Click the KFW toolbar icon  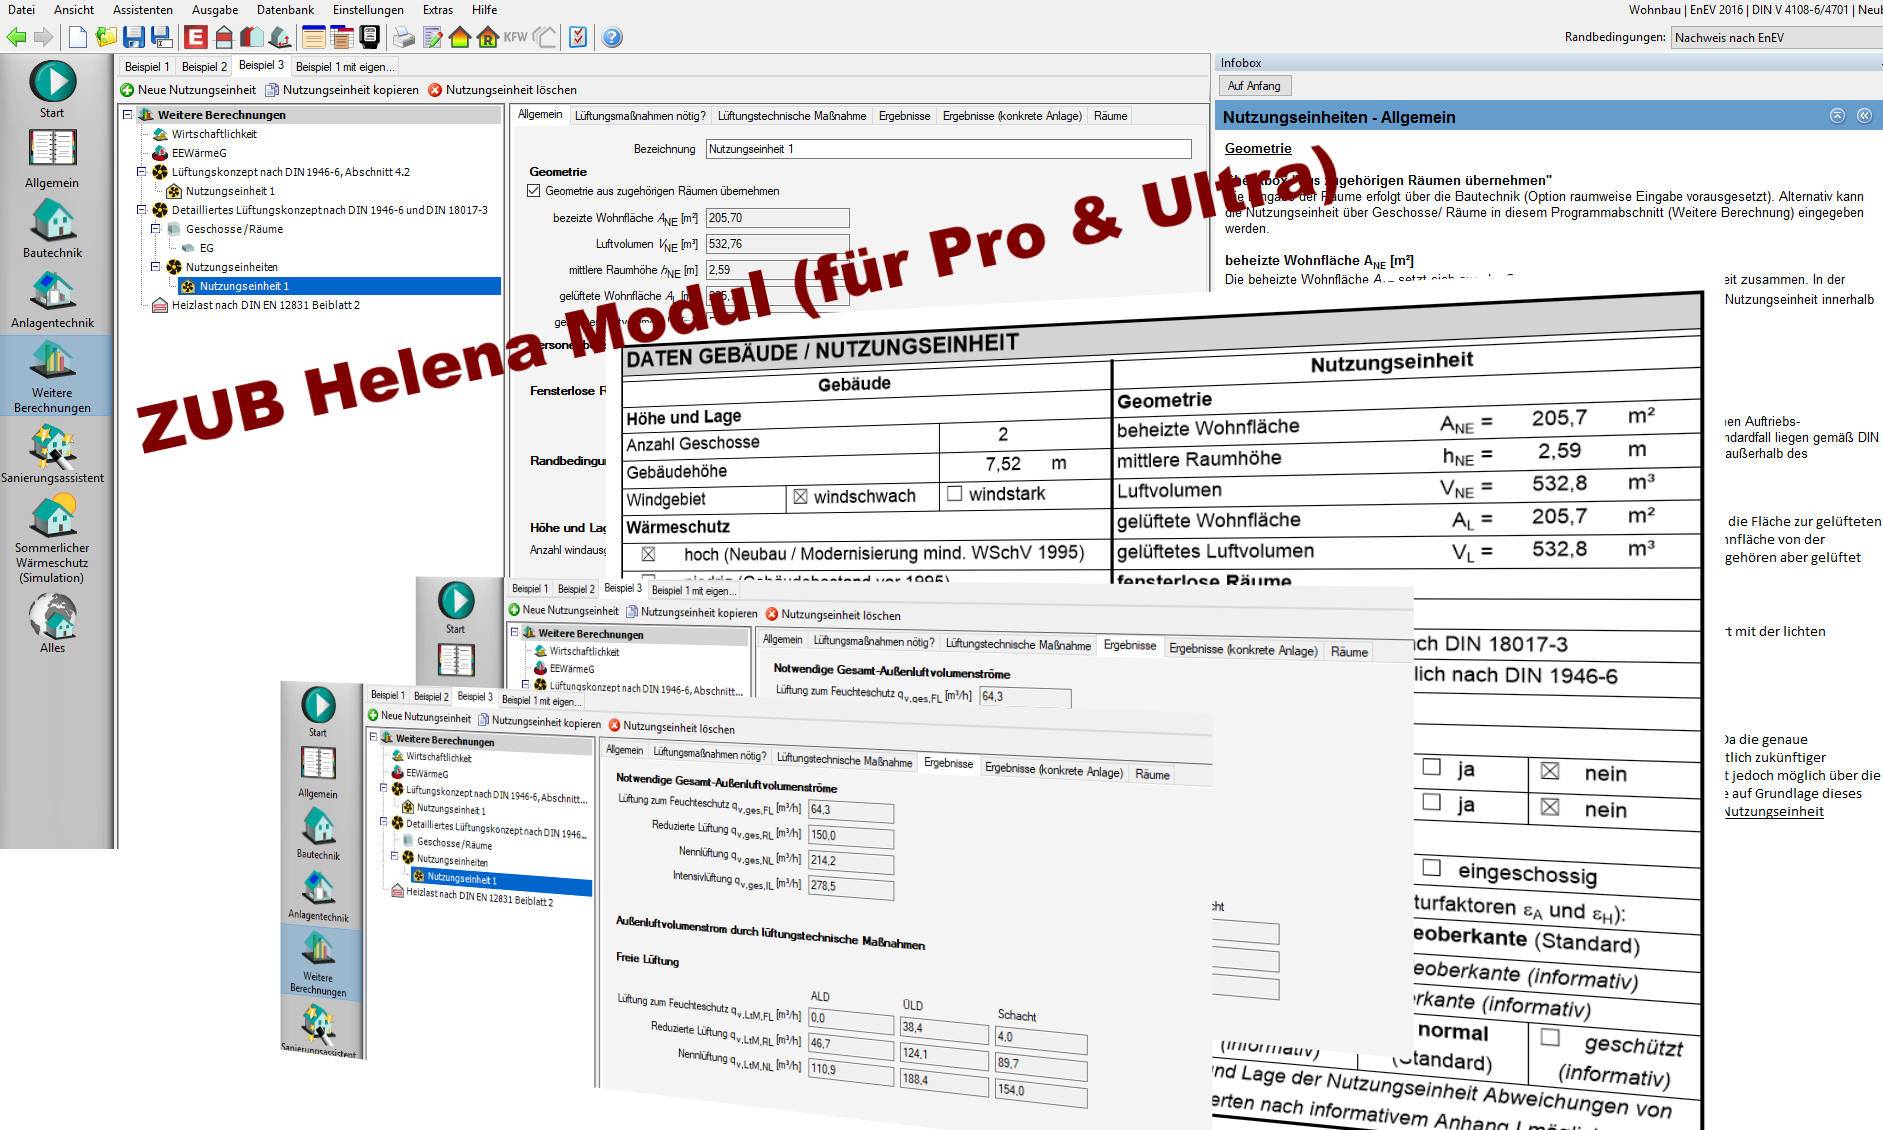coord(515,38)
